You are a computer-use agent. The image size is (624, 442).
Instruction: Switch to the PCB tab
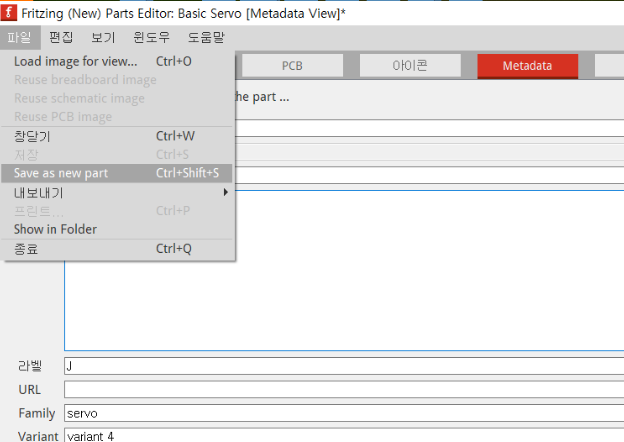tap(292, 66)
